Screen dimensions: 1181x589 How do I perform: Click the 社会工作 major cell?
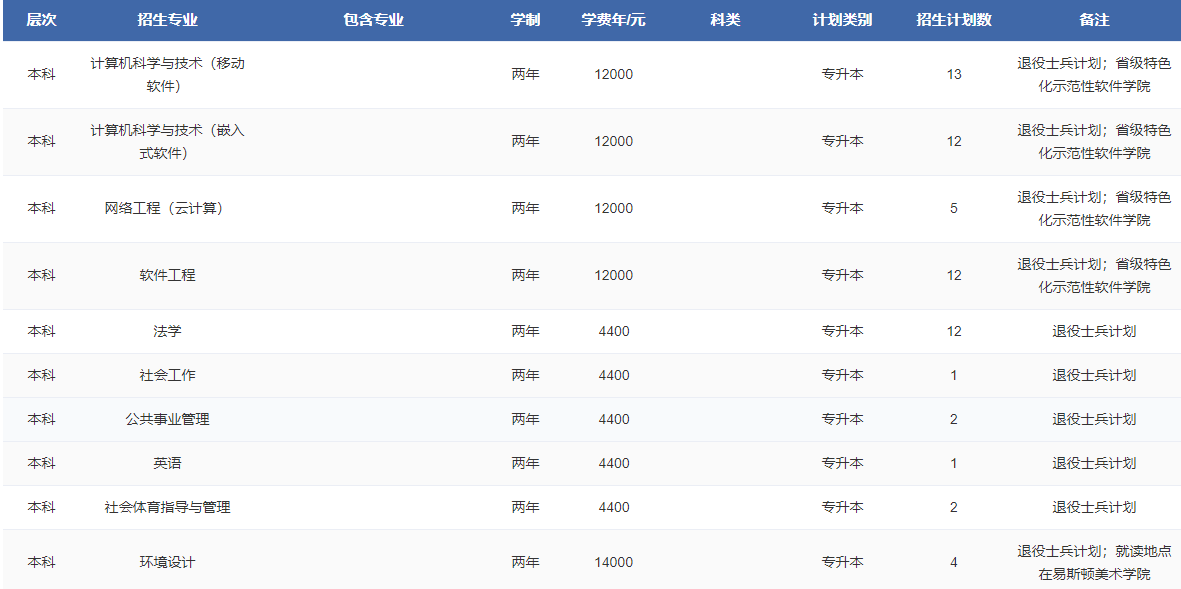click(167, 375)
